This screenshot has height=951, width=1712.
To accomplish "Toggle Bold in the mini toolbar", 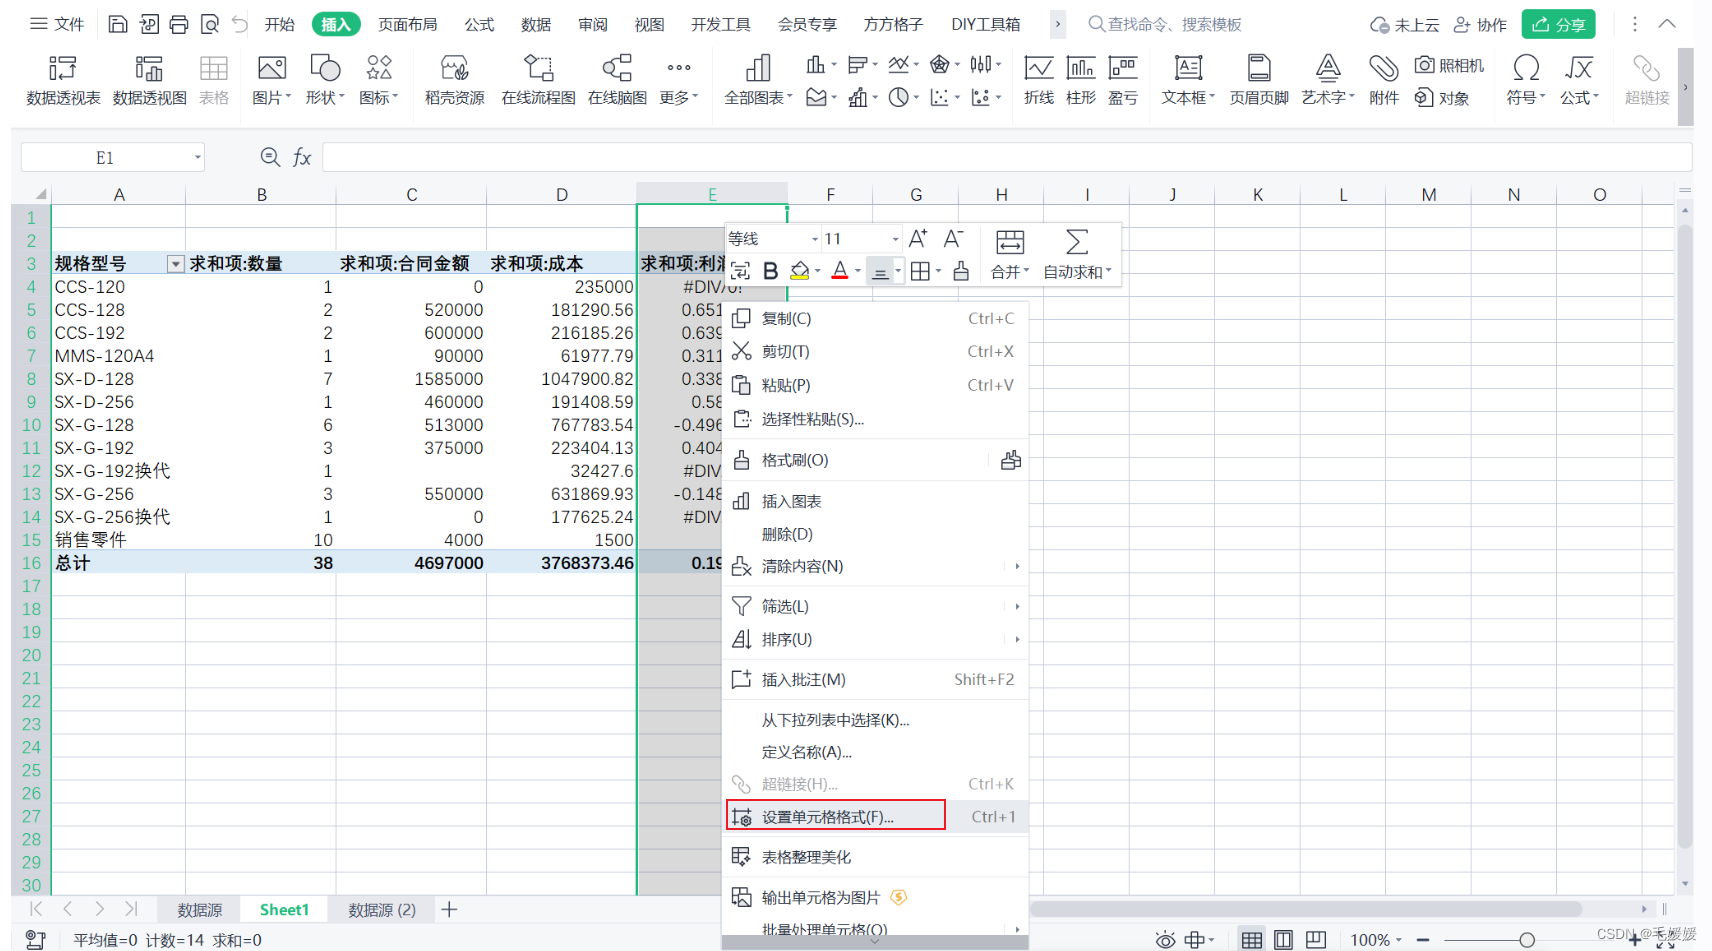I will pyautogui.click(x=770, y=271).
